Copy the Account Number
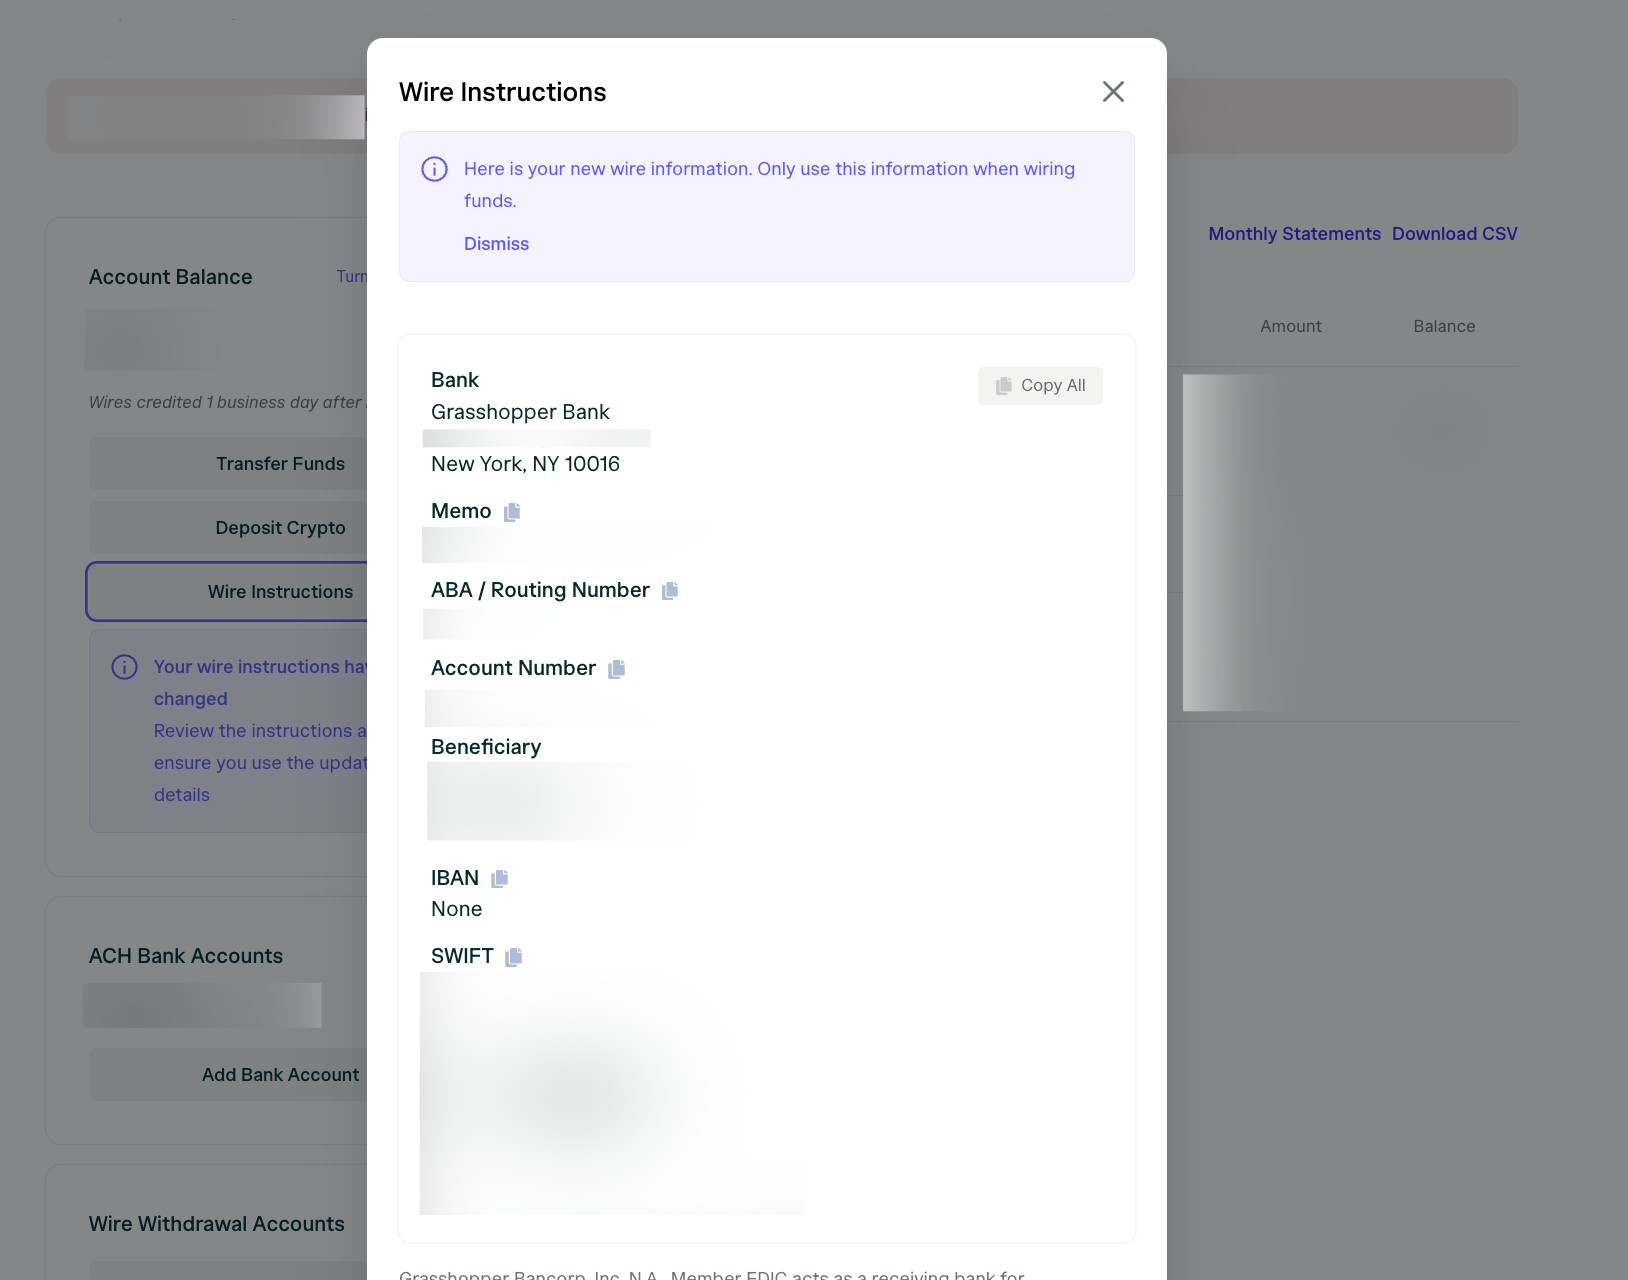Screen dimensions: 1628x1280 coord(617,669)
